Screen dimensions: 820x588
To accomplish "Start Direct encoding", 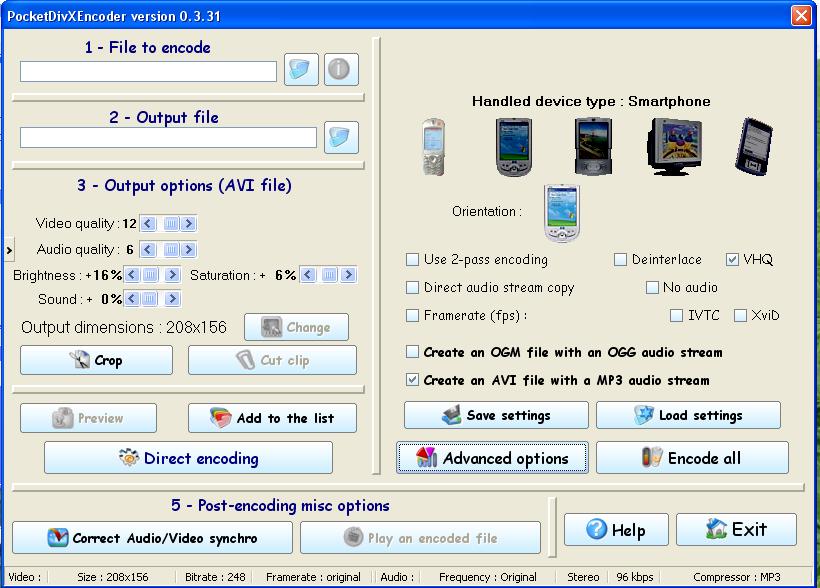I will click(188, 458).
